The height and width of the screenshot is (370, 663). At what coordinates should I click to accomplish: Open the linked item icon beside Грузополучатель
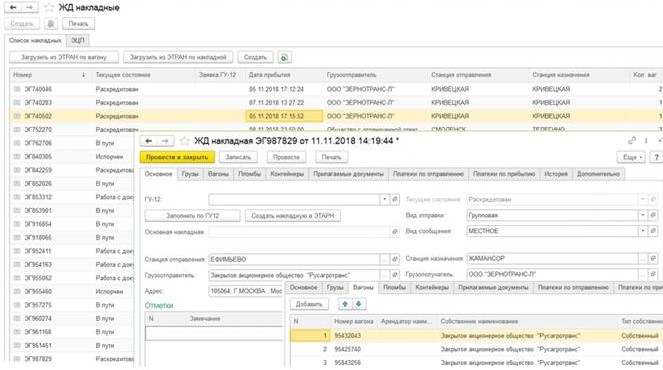pyautogui.click(x=653, y=274)
